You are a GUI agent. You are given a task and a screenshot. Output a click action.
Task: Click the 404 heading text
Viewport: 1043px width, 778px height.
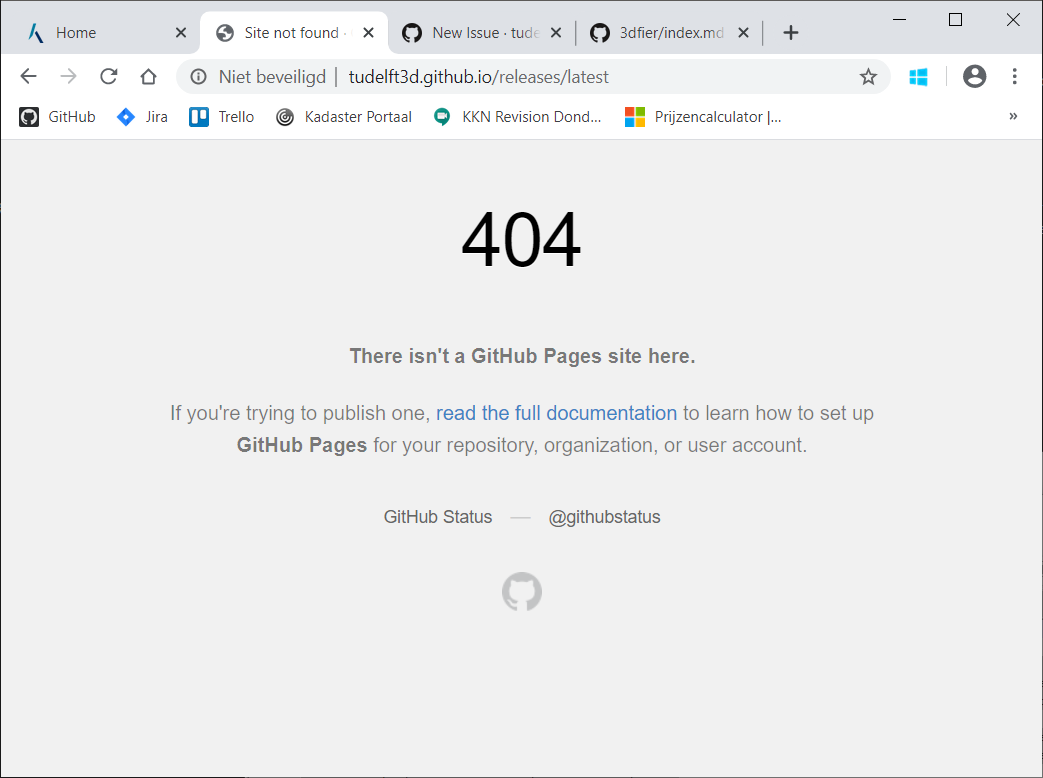pos(522,239)
